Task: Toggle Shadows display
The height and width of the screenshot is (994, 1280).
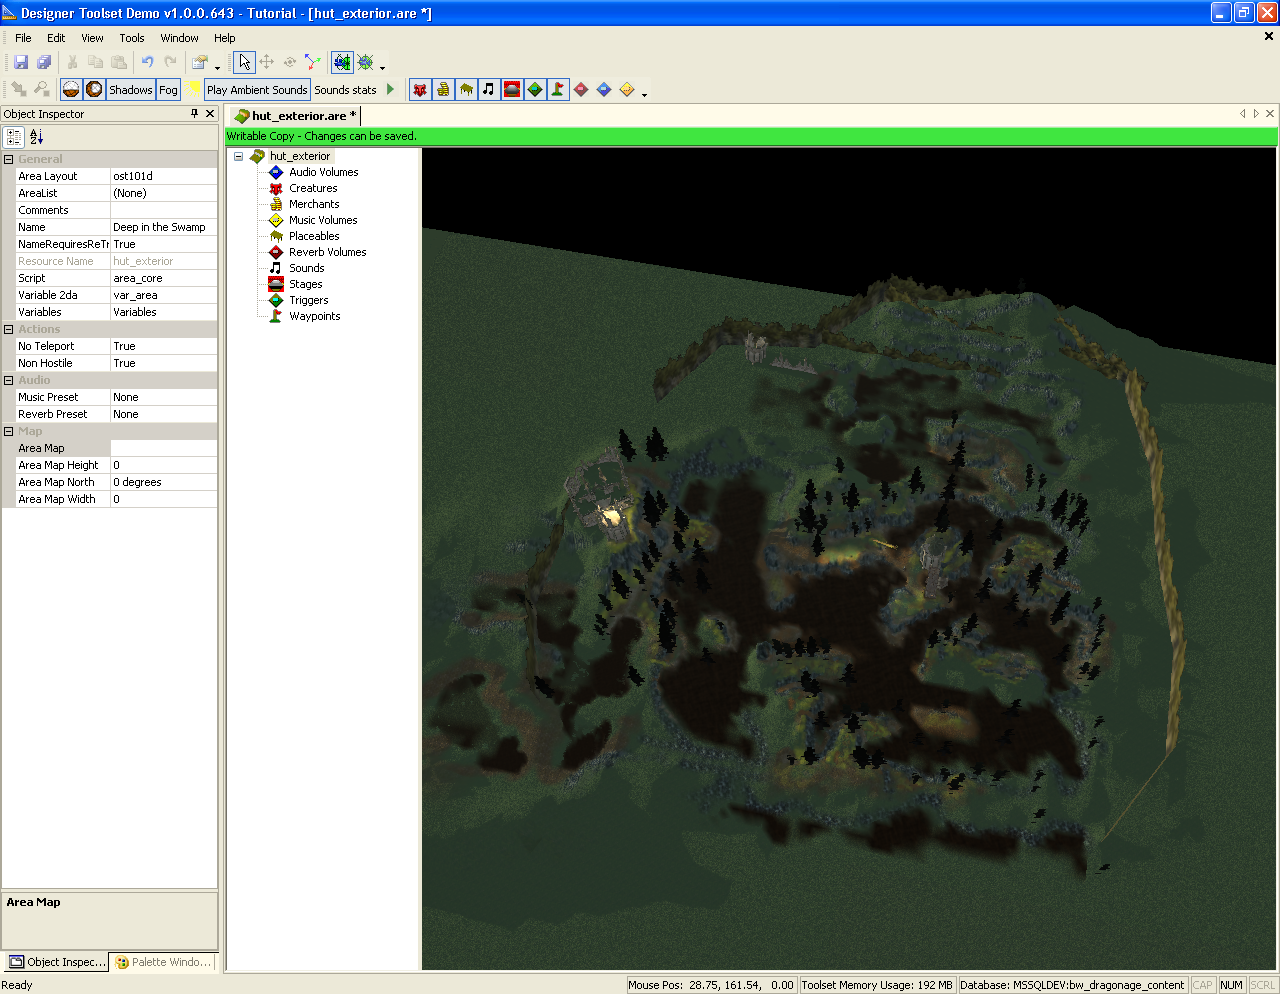Action: (130, 90)
